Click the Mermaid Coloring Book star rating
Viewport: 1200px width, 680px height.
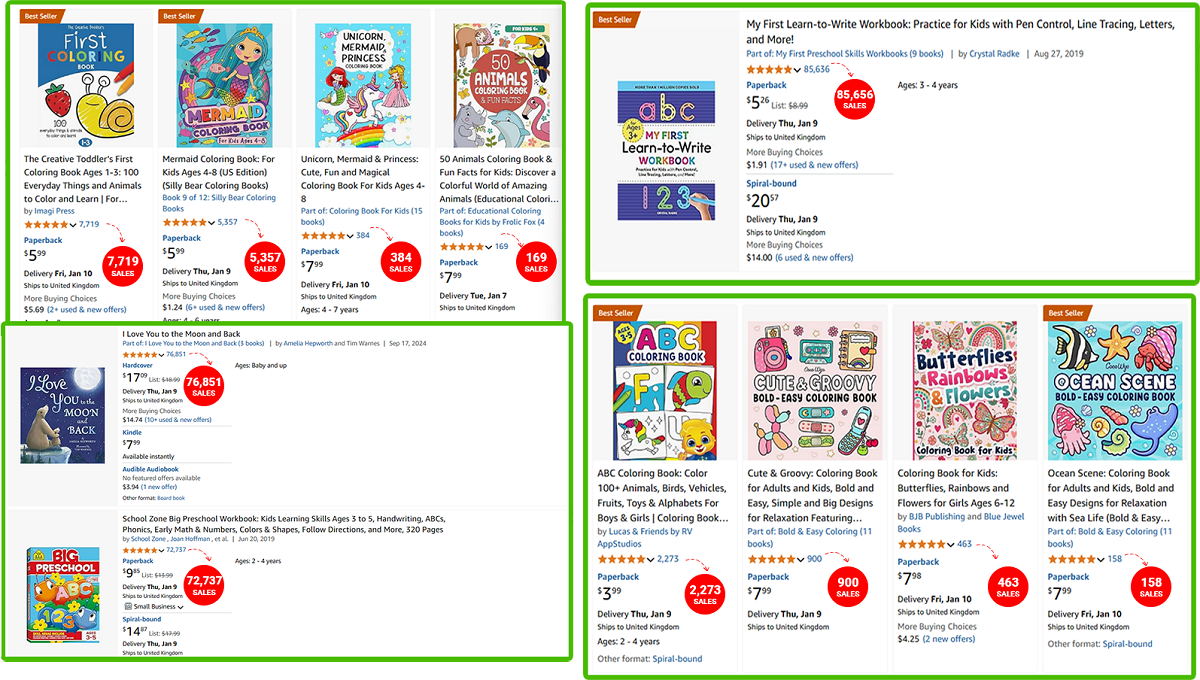coord(185,222)
